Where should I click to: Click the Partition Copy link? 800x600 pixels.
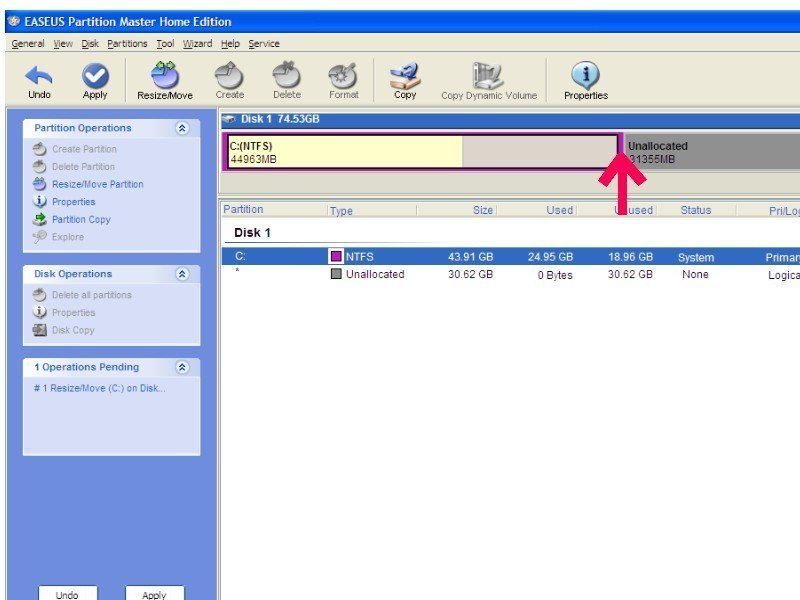(81, 219)
